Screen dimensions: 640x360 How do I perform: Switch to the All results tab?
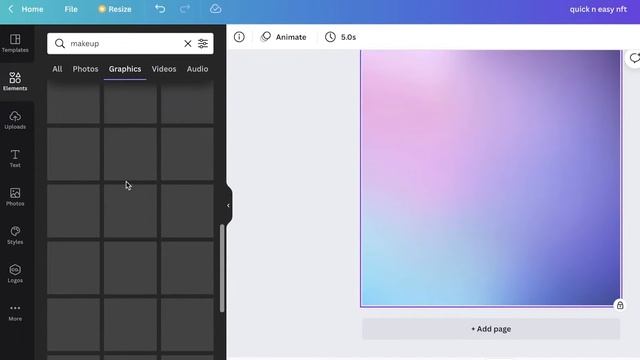tap(57, 69)
